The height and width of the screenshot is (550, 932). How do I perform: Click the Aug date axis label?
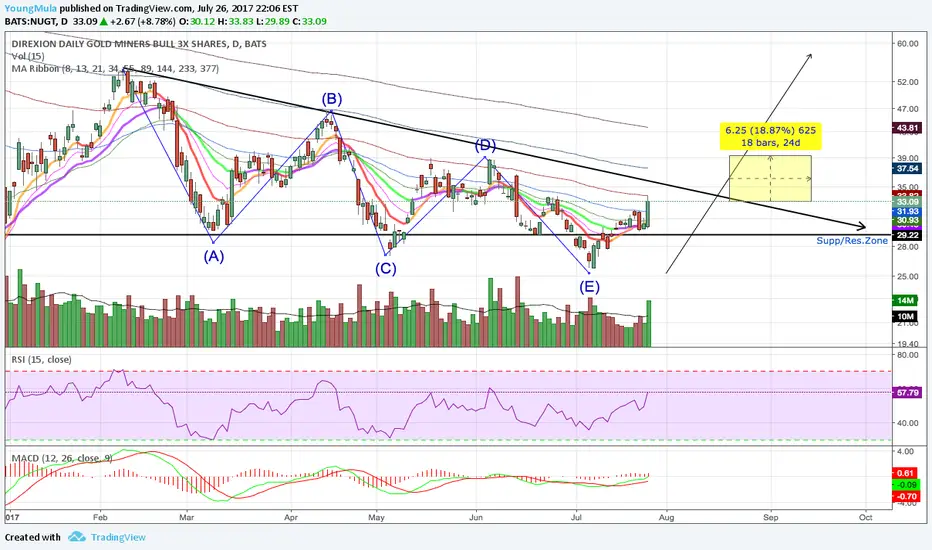(x=666, y=517)
